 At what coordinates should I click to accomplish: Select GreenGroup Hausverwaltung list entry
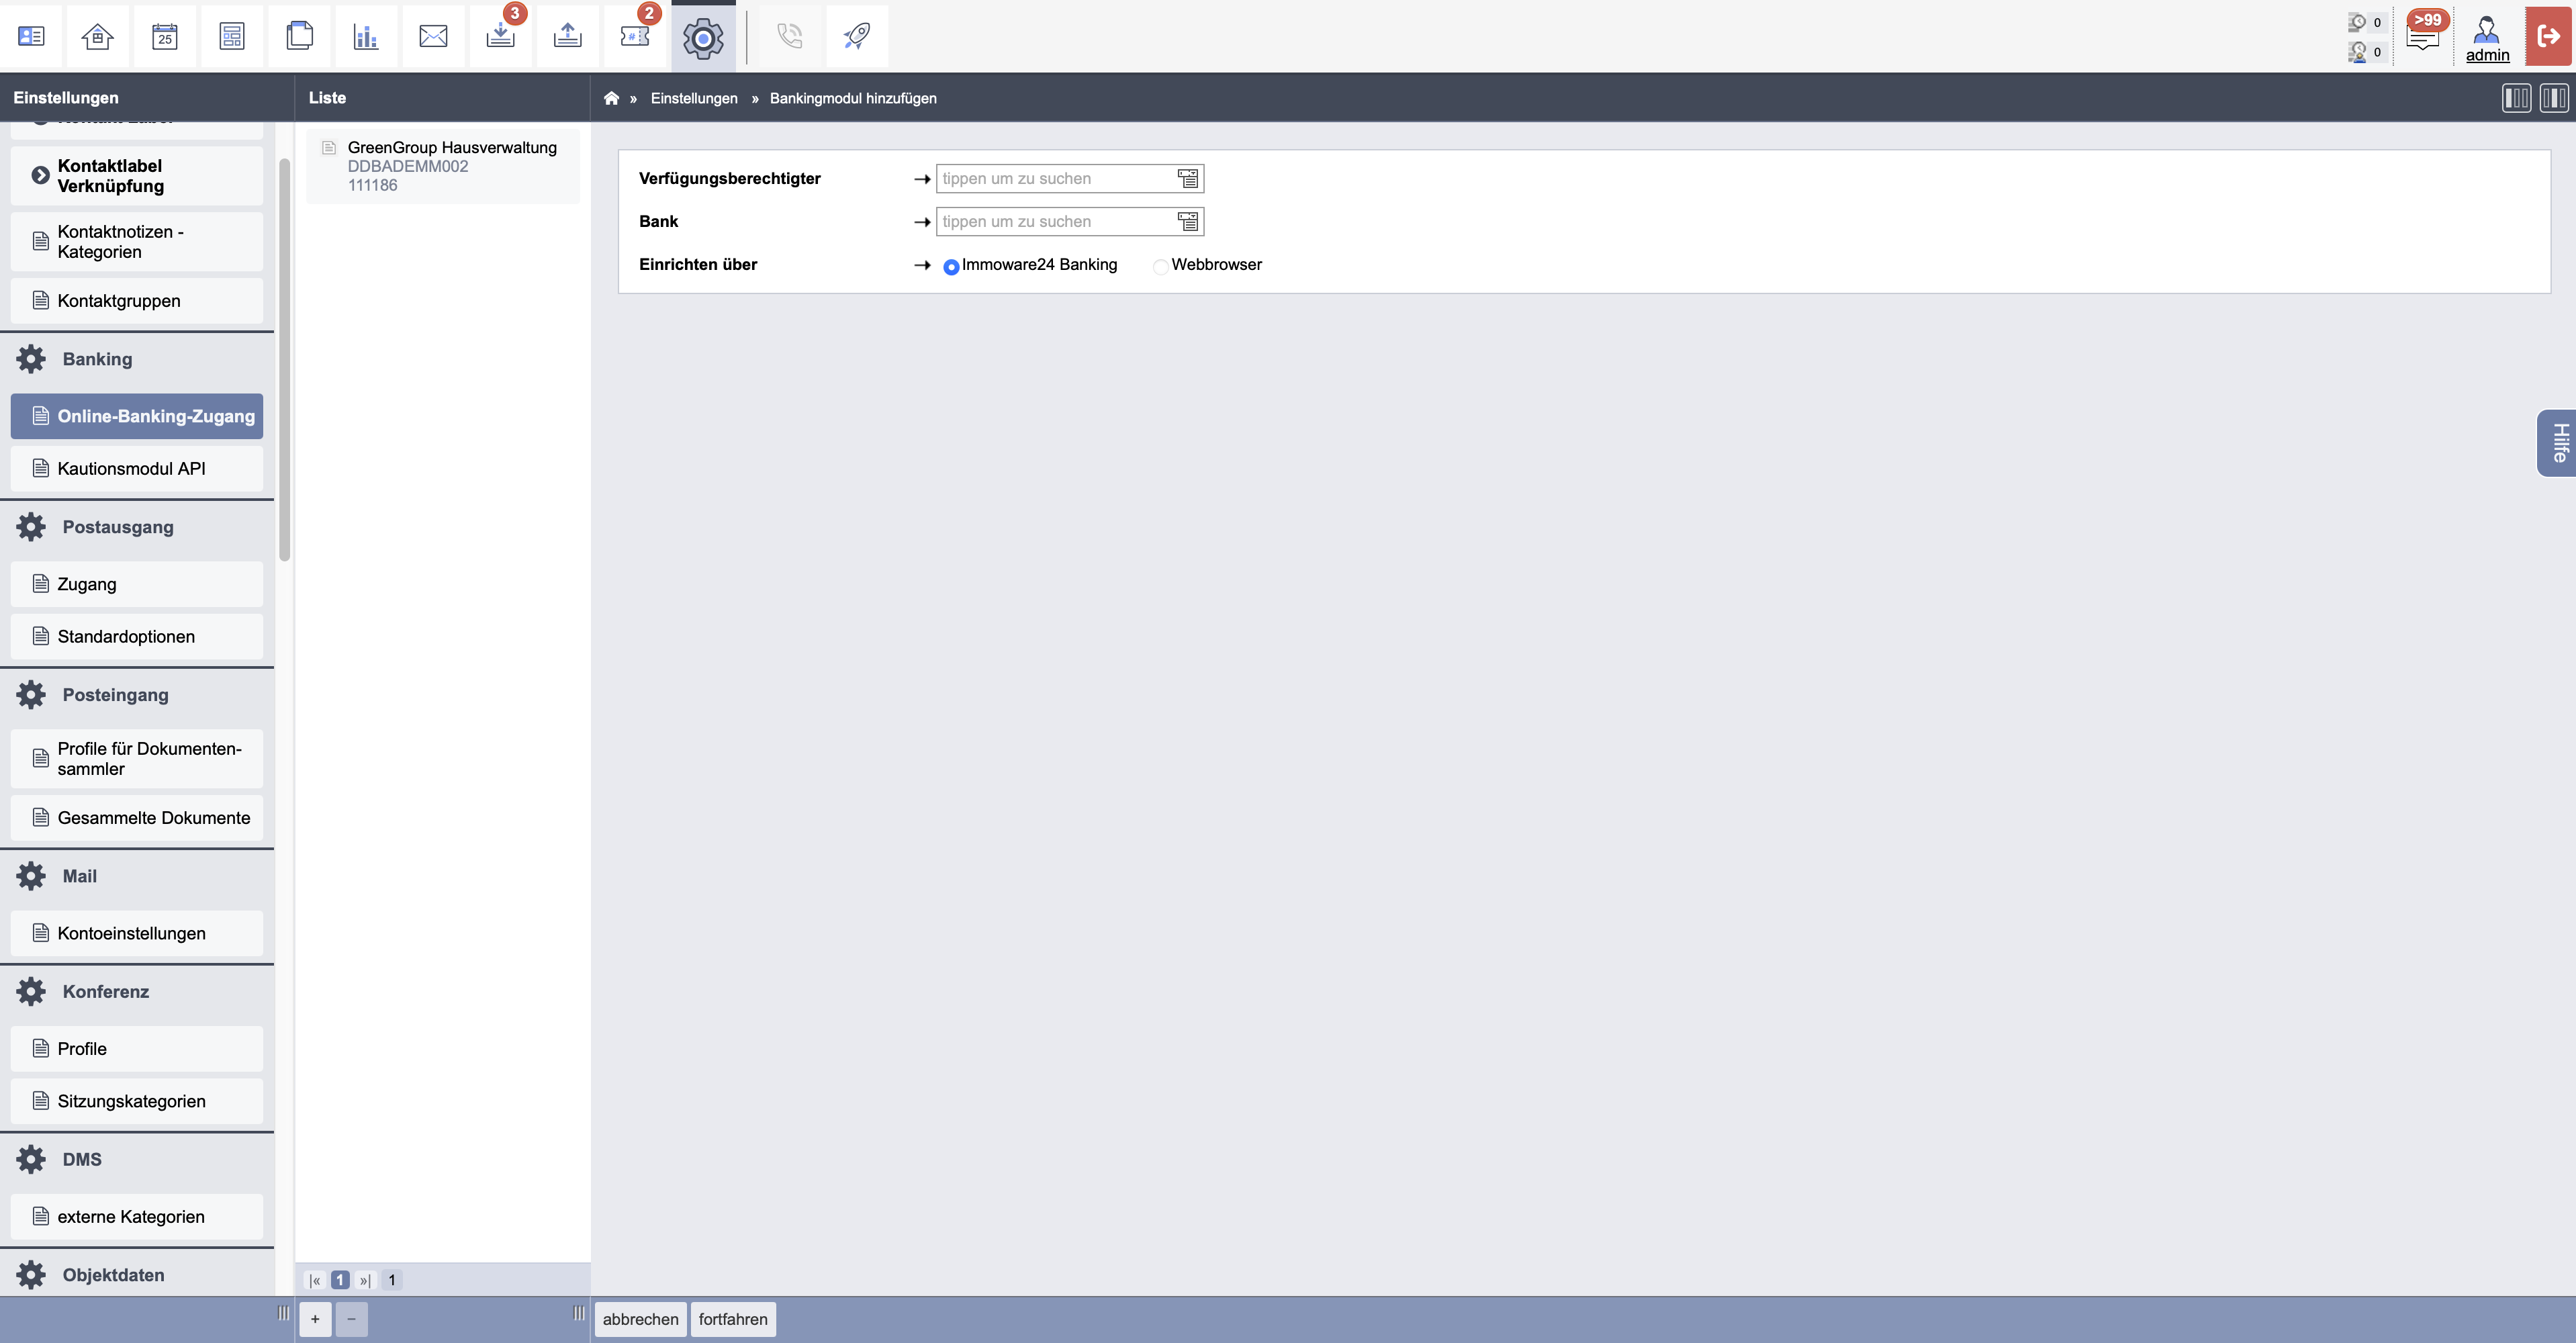pos(443,166)
